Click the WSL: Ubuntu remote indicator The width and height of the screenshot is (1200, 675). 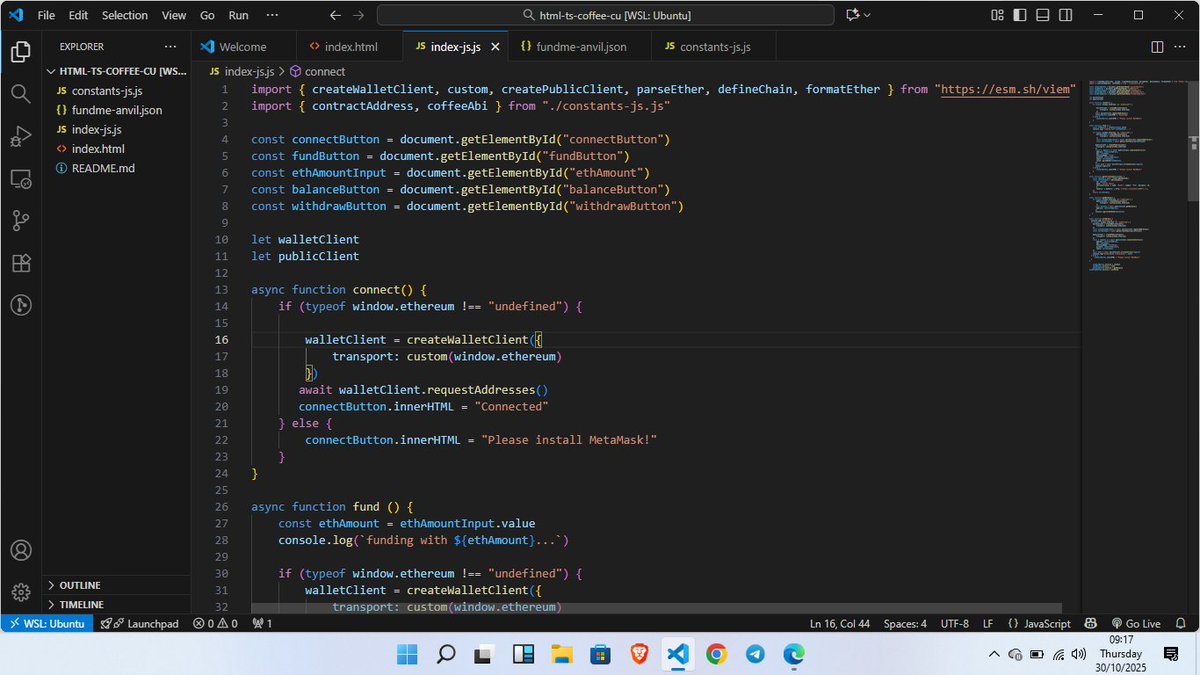coord(47,623)
